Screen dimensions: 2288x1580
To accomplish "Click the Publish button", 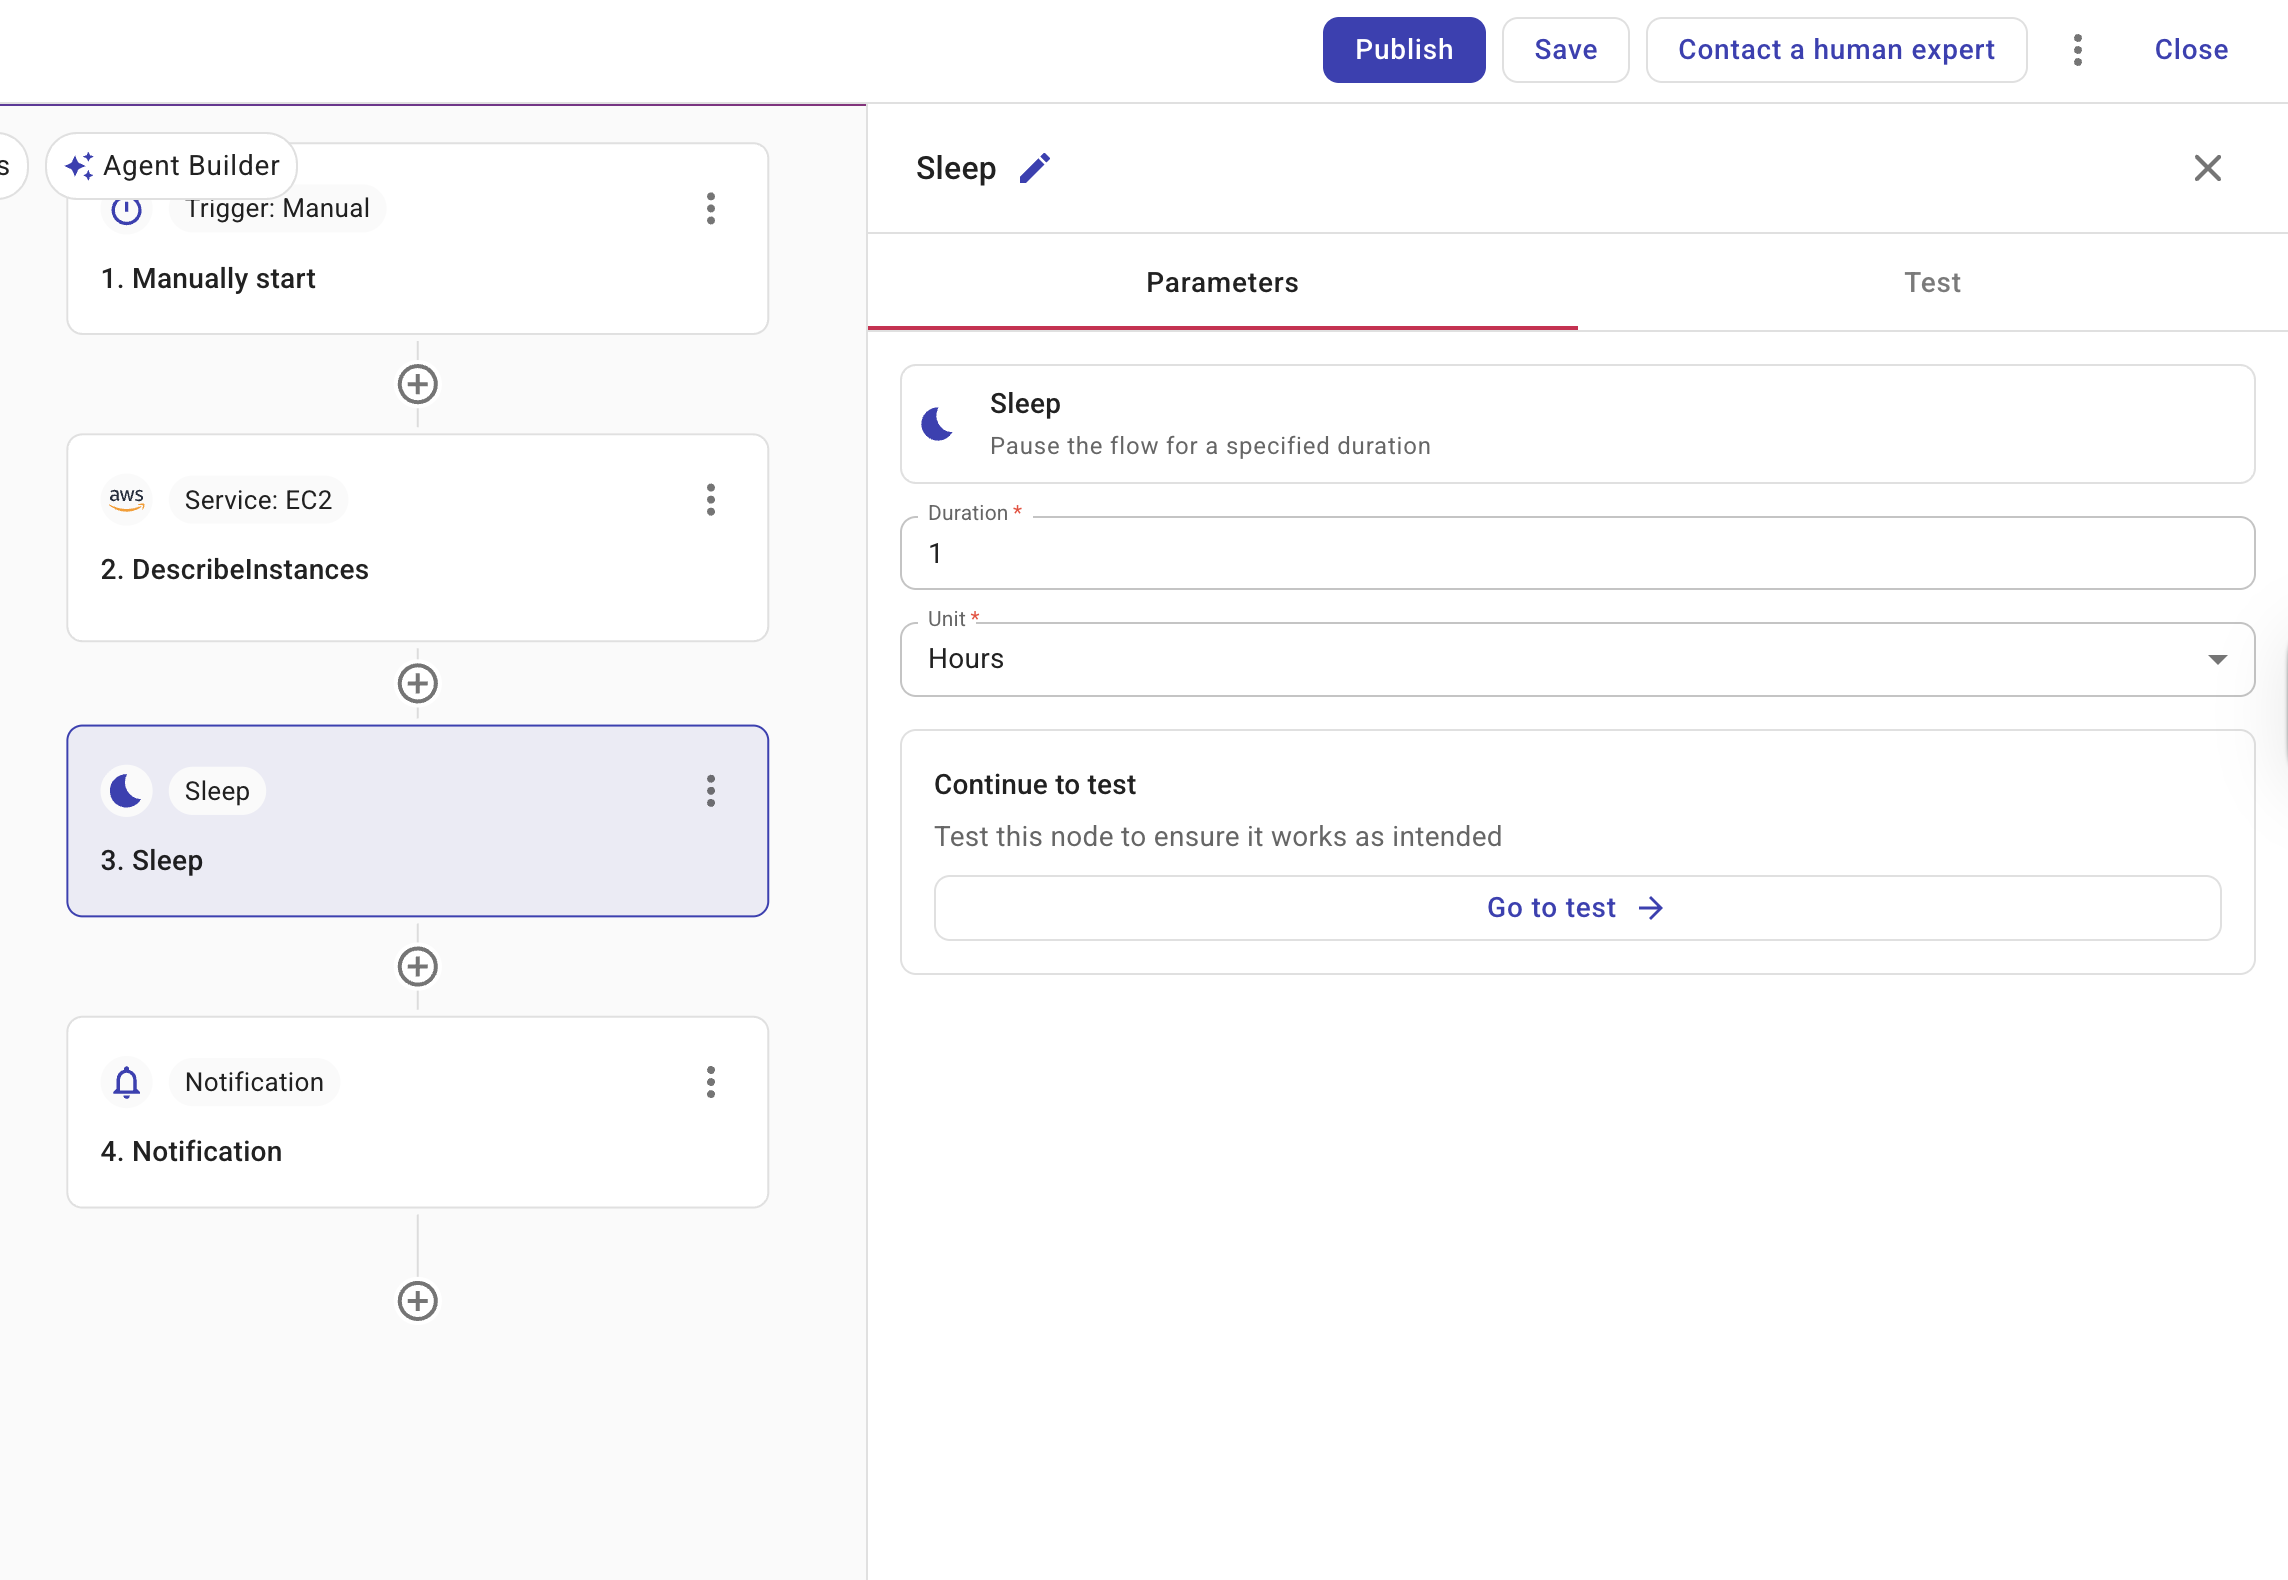I will [x=1403, y=49].
